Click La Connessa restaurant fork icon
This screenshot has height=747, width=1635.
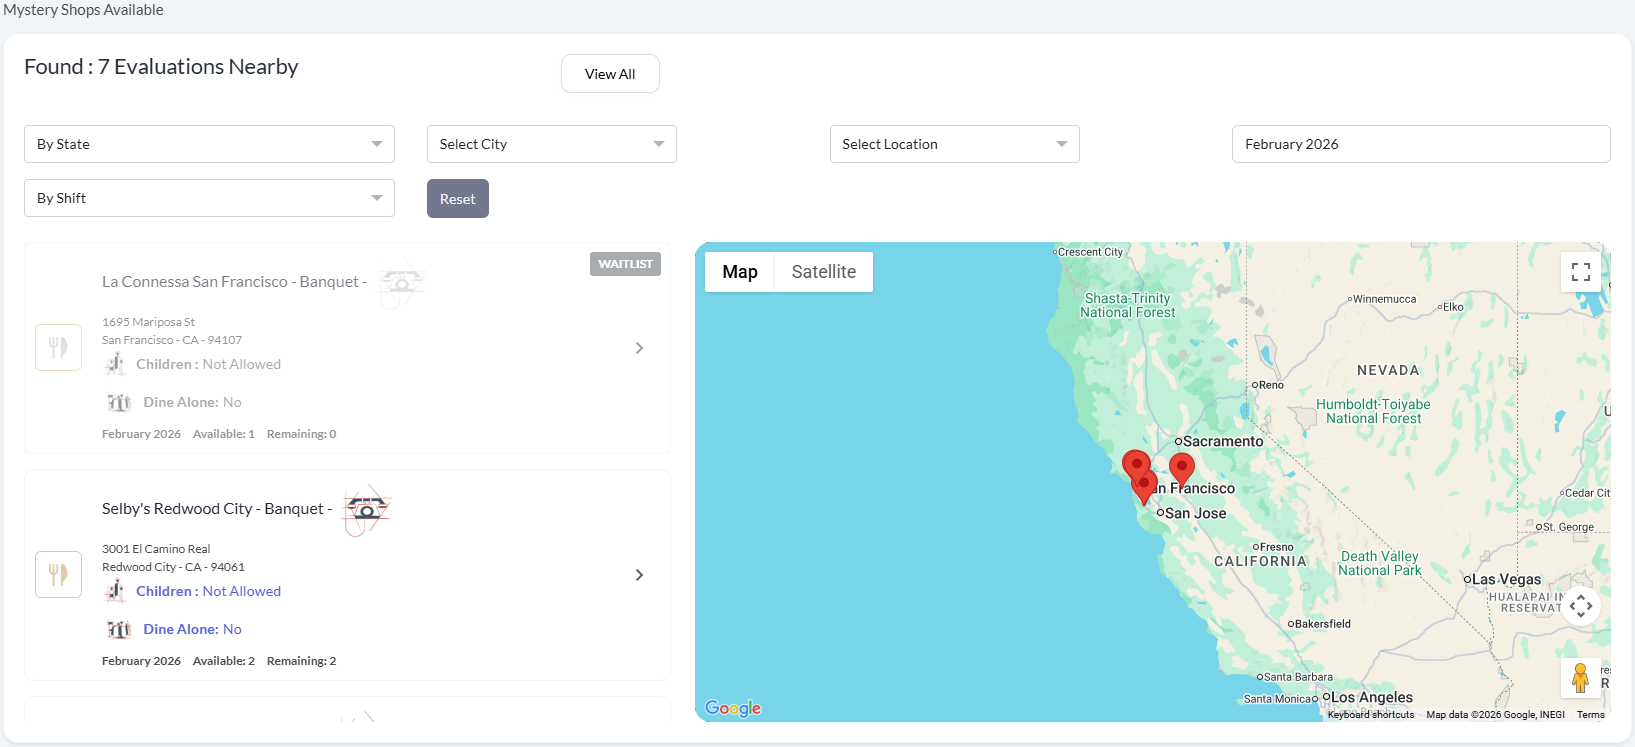coord(58,347)
